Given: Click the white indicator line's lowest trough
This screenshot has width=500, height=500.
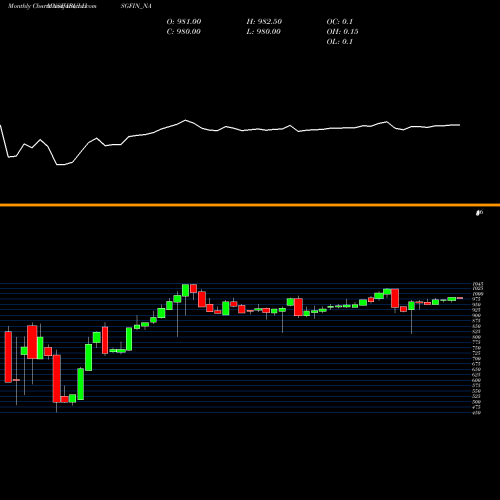Looking at the screenshot, I should pos(61,164).
